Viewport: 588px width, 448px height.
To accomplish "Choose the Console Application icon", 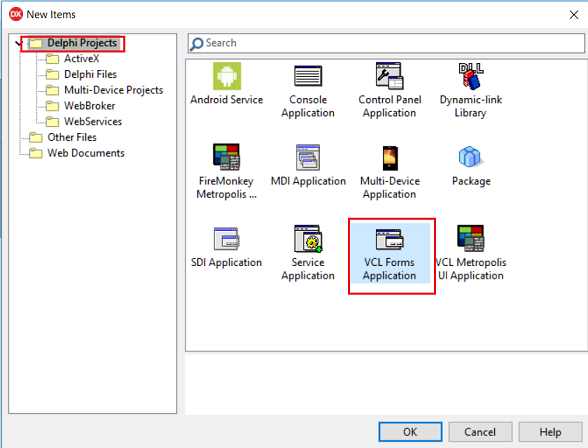I will pos(308,76).
